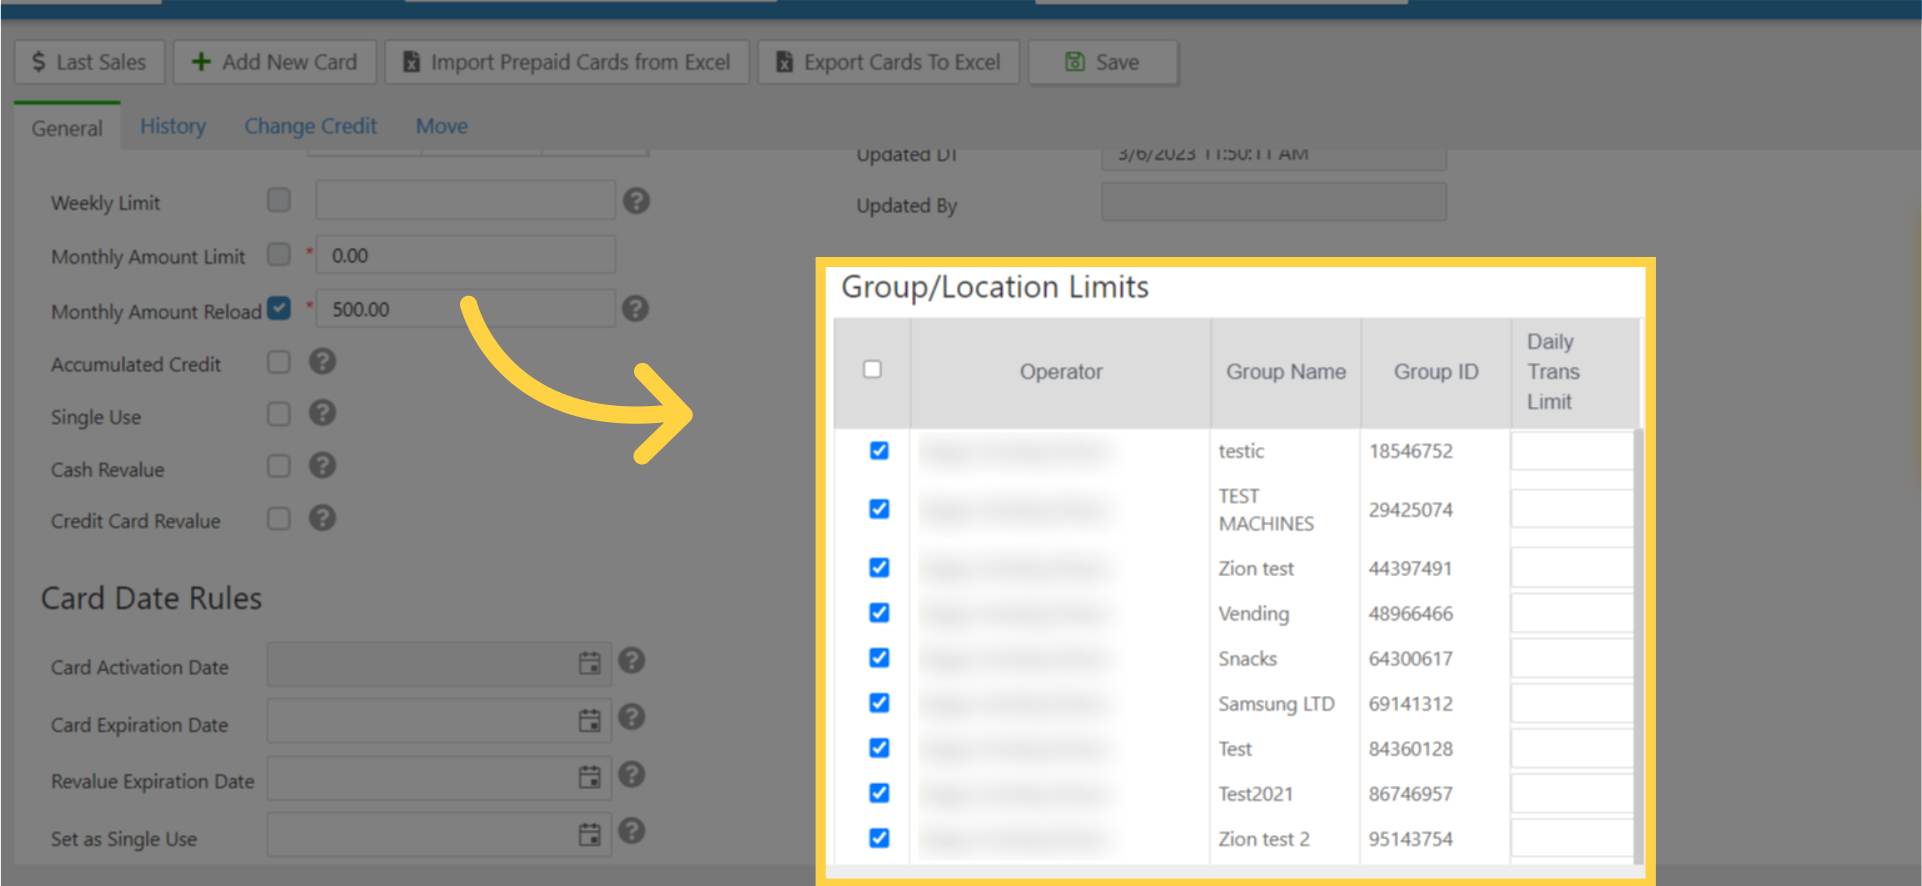Uncheck the Snacks group row
Image resolution: width=1922 pixels, height=886 pixels.
(x=879, y=657)
